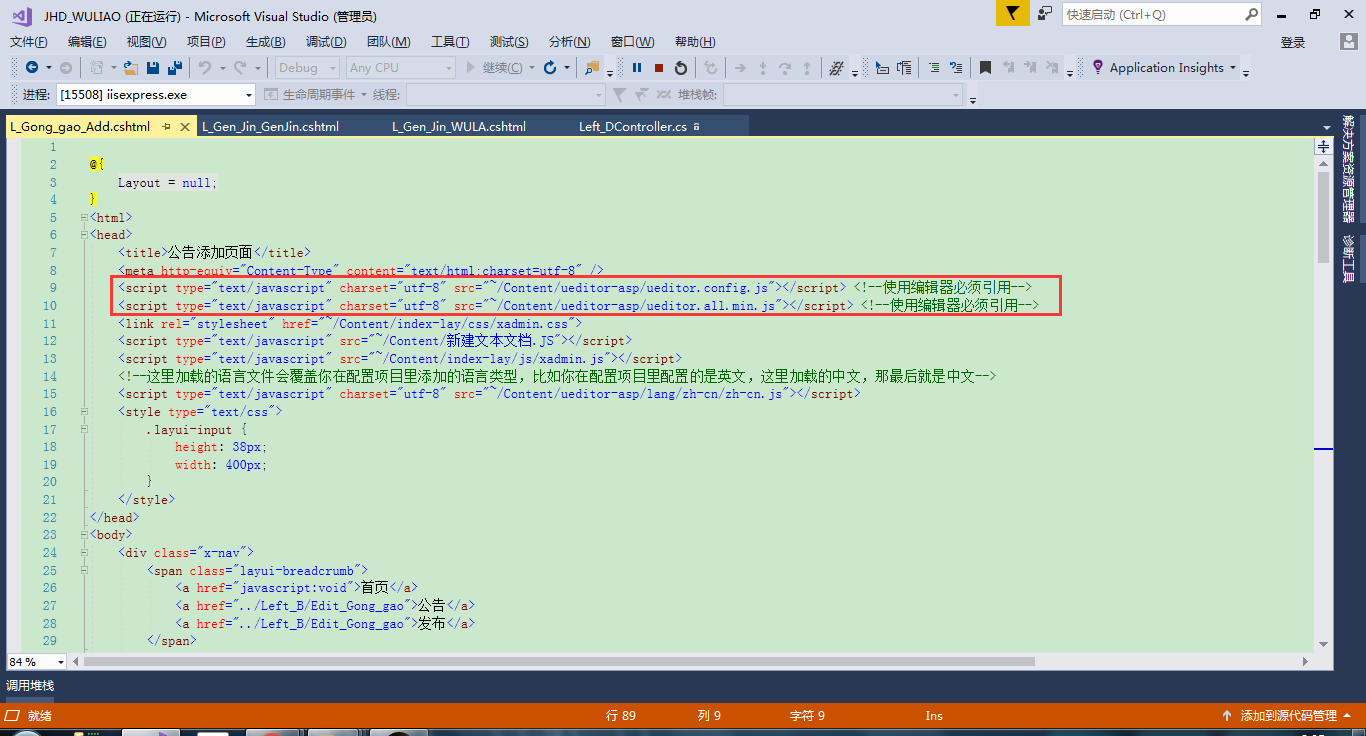Image resolution: width=1366 pixels, height=736 pixels.
Task: Click the Navigate Backward arrow icon
Action: 32,68
